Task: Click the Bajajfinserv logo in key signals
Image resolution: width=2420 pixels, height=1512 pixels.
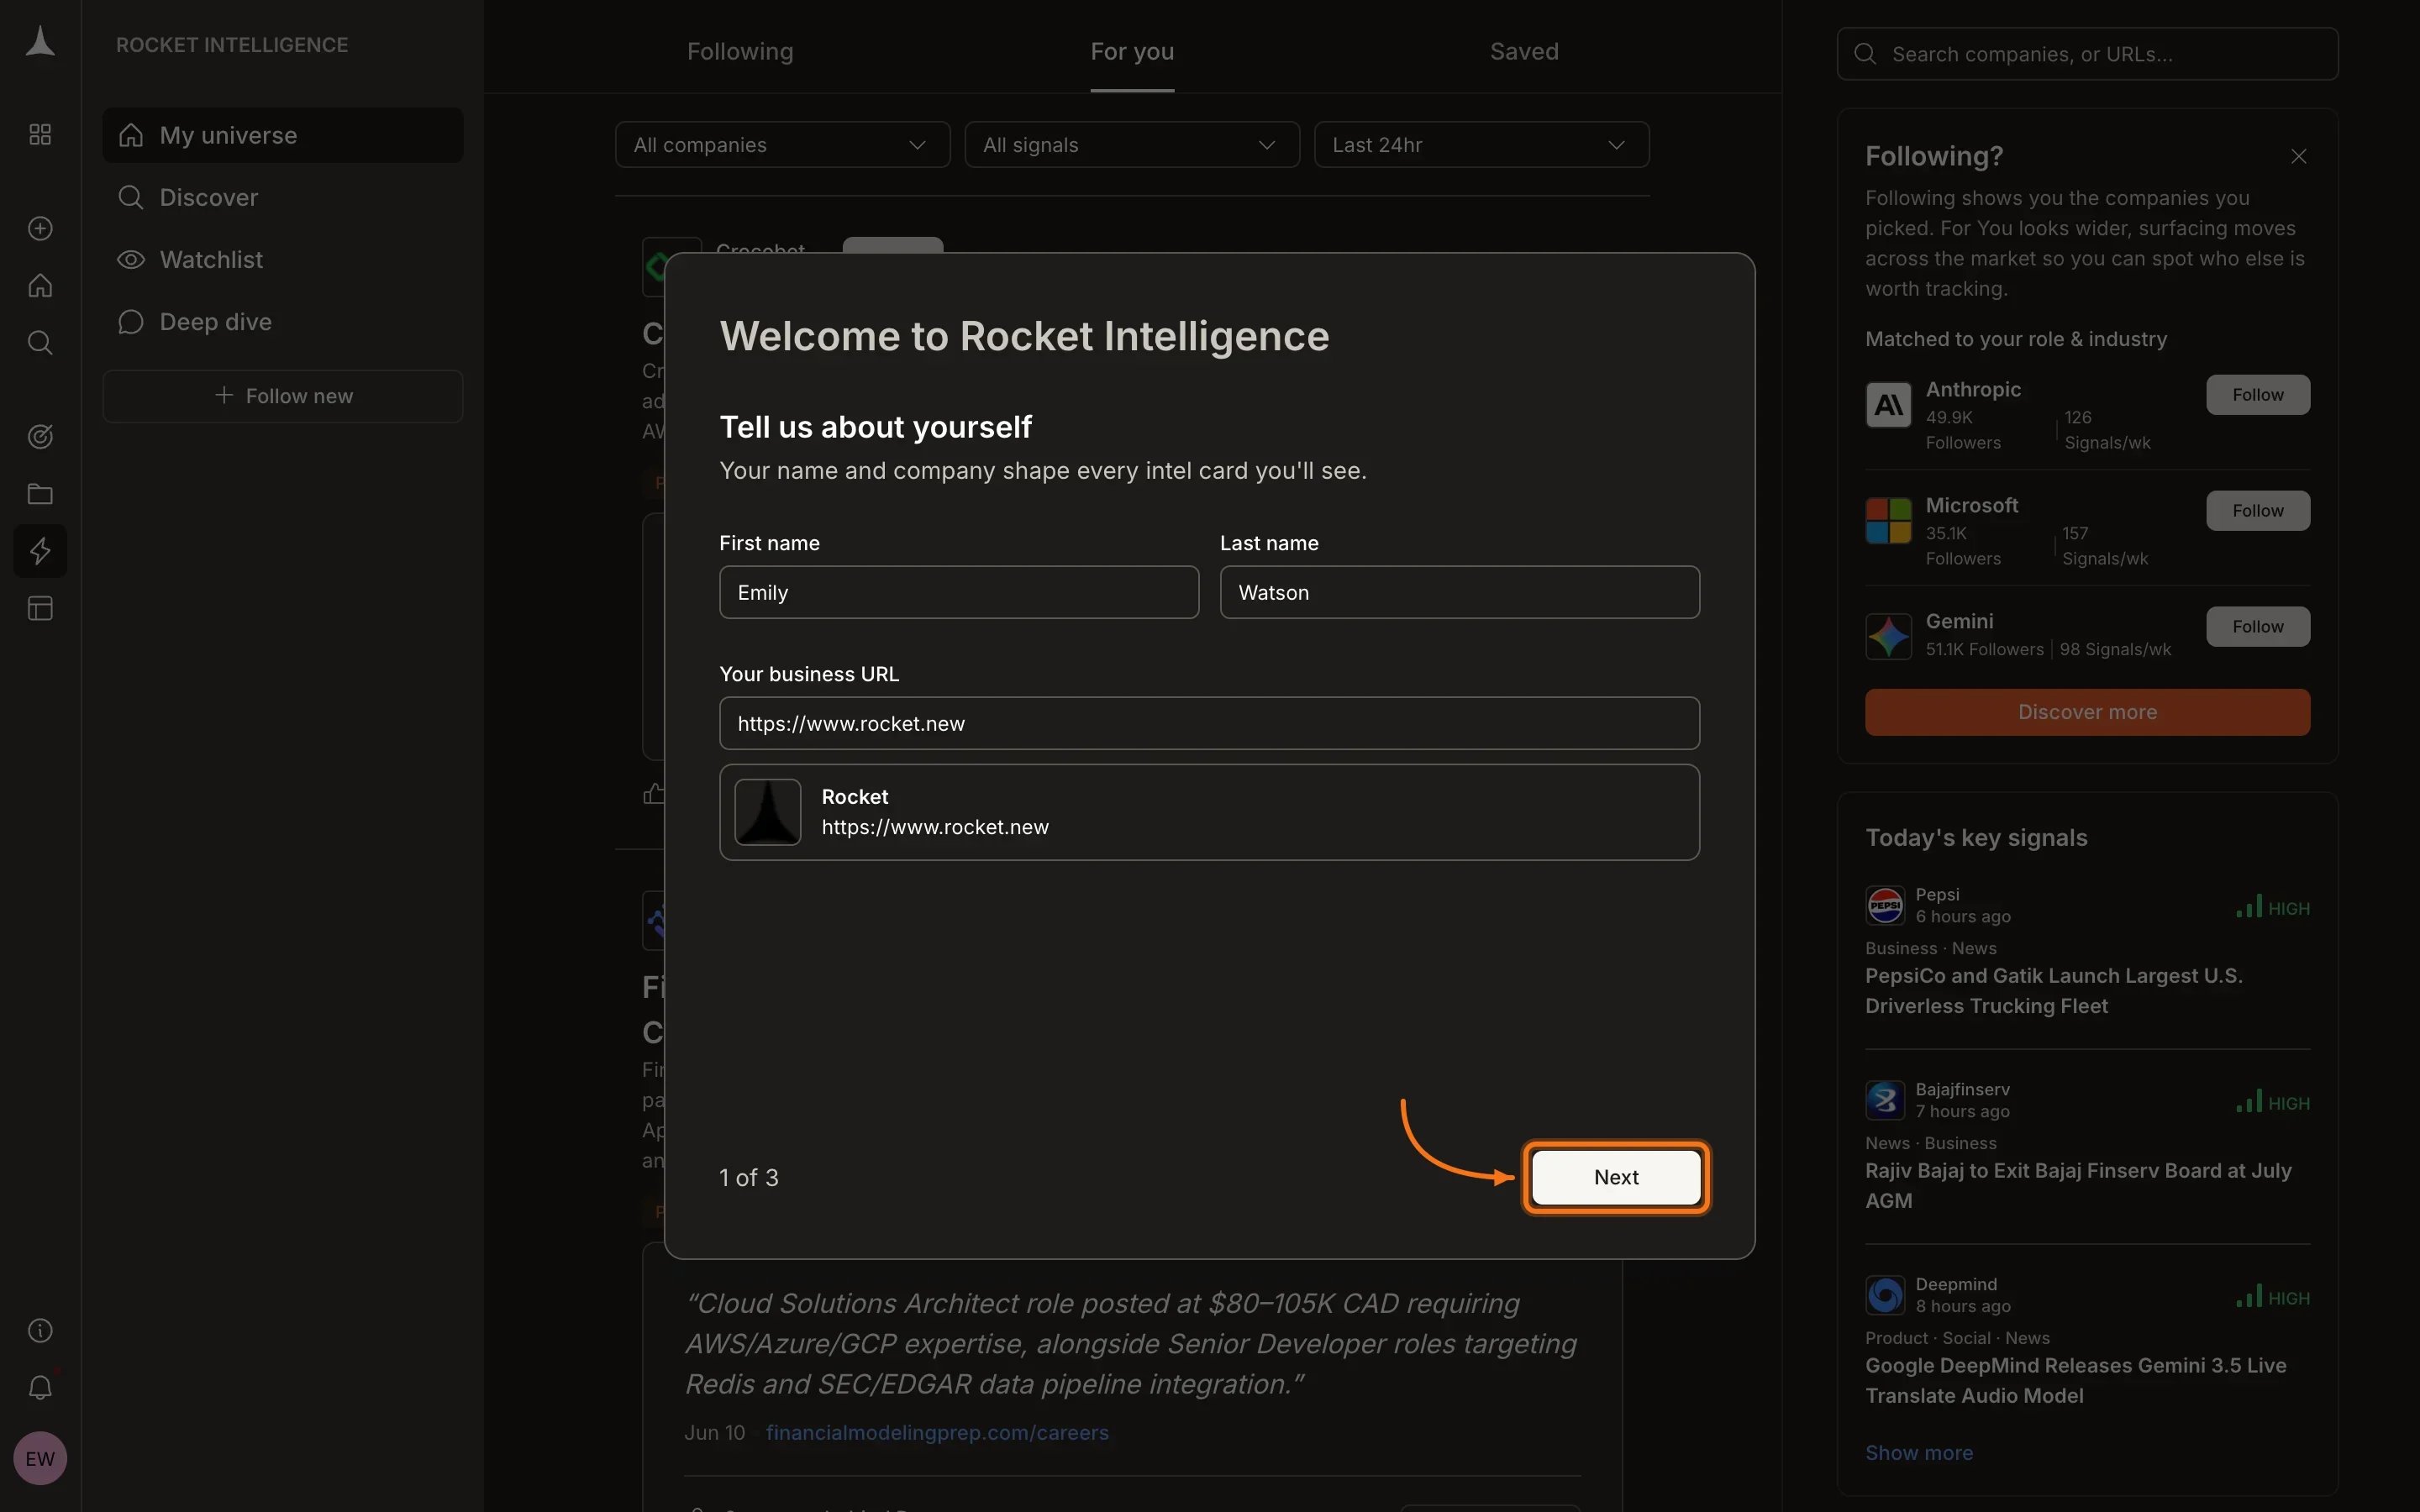Action: (1885, 1101)
